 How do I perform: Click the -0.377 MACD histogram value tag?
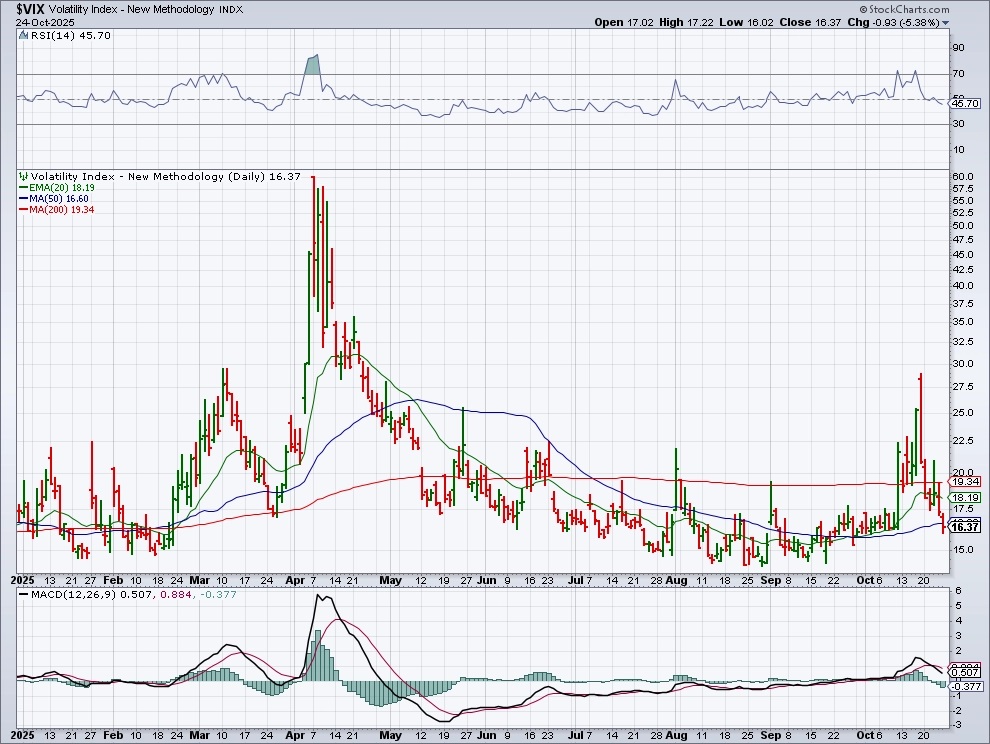964,686
